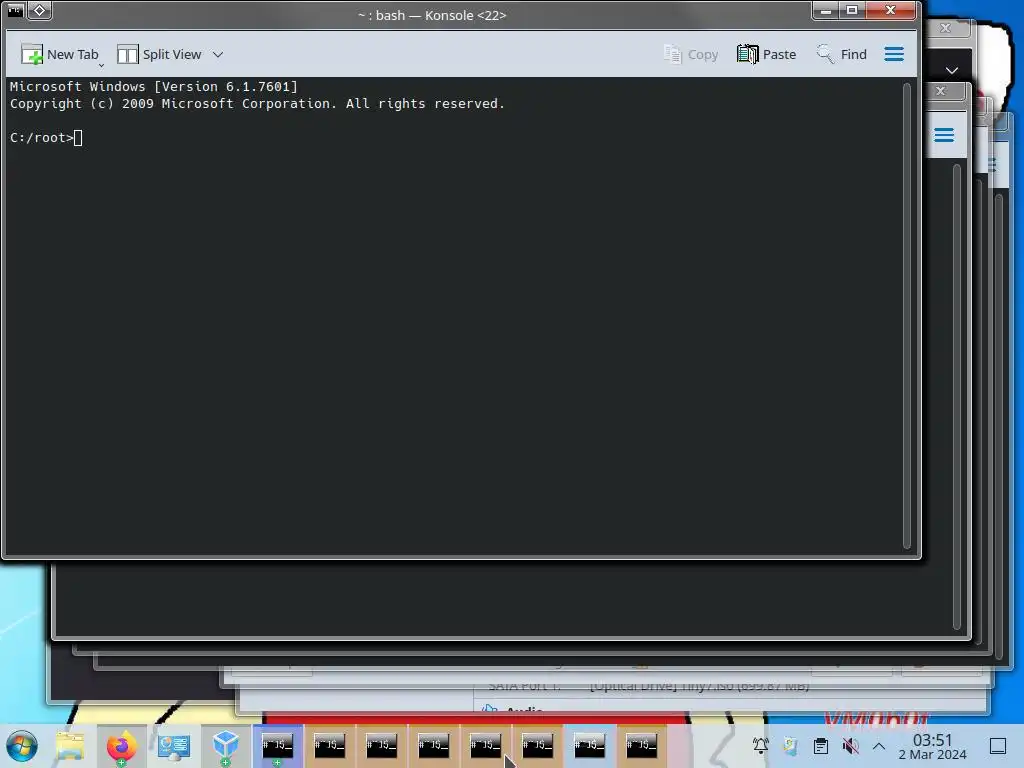Open the clock showing 03:51

[932, 746]
